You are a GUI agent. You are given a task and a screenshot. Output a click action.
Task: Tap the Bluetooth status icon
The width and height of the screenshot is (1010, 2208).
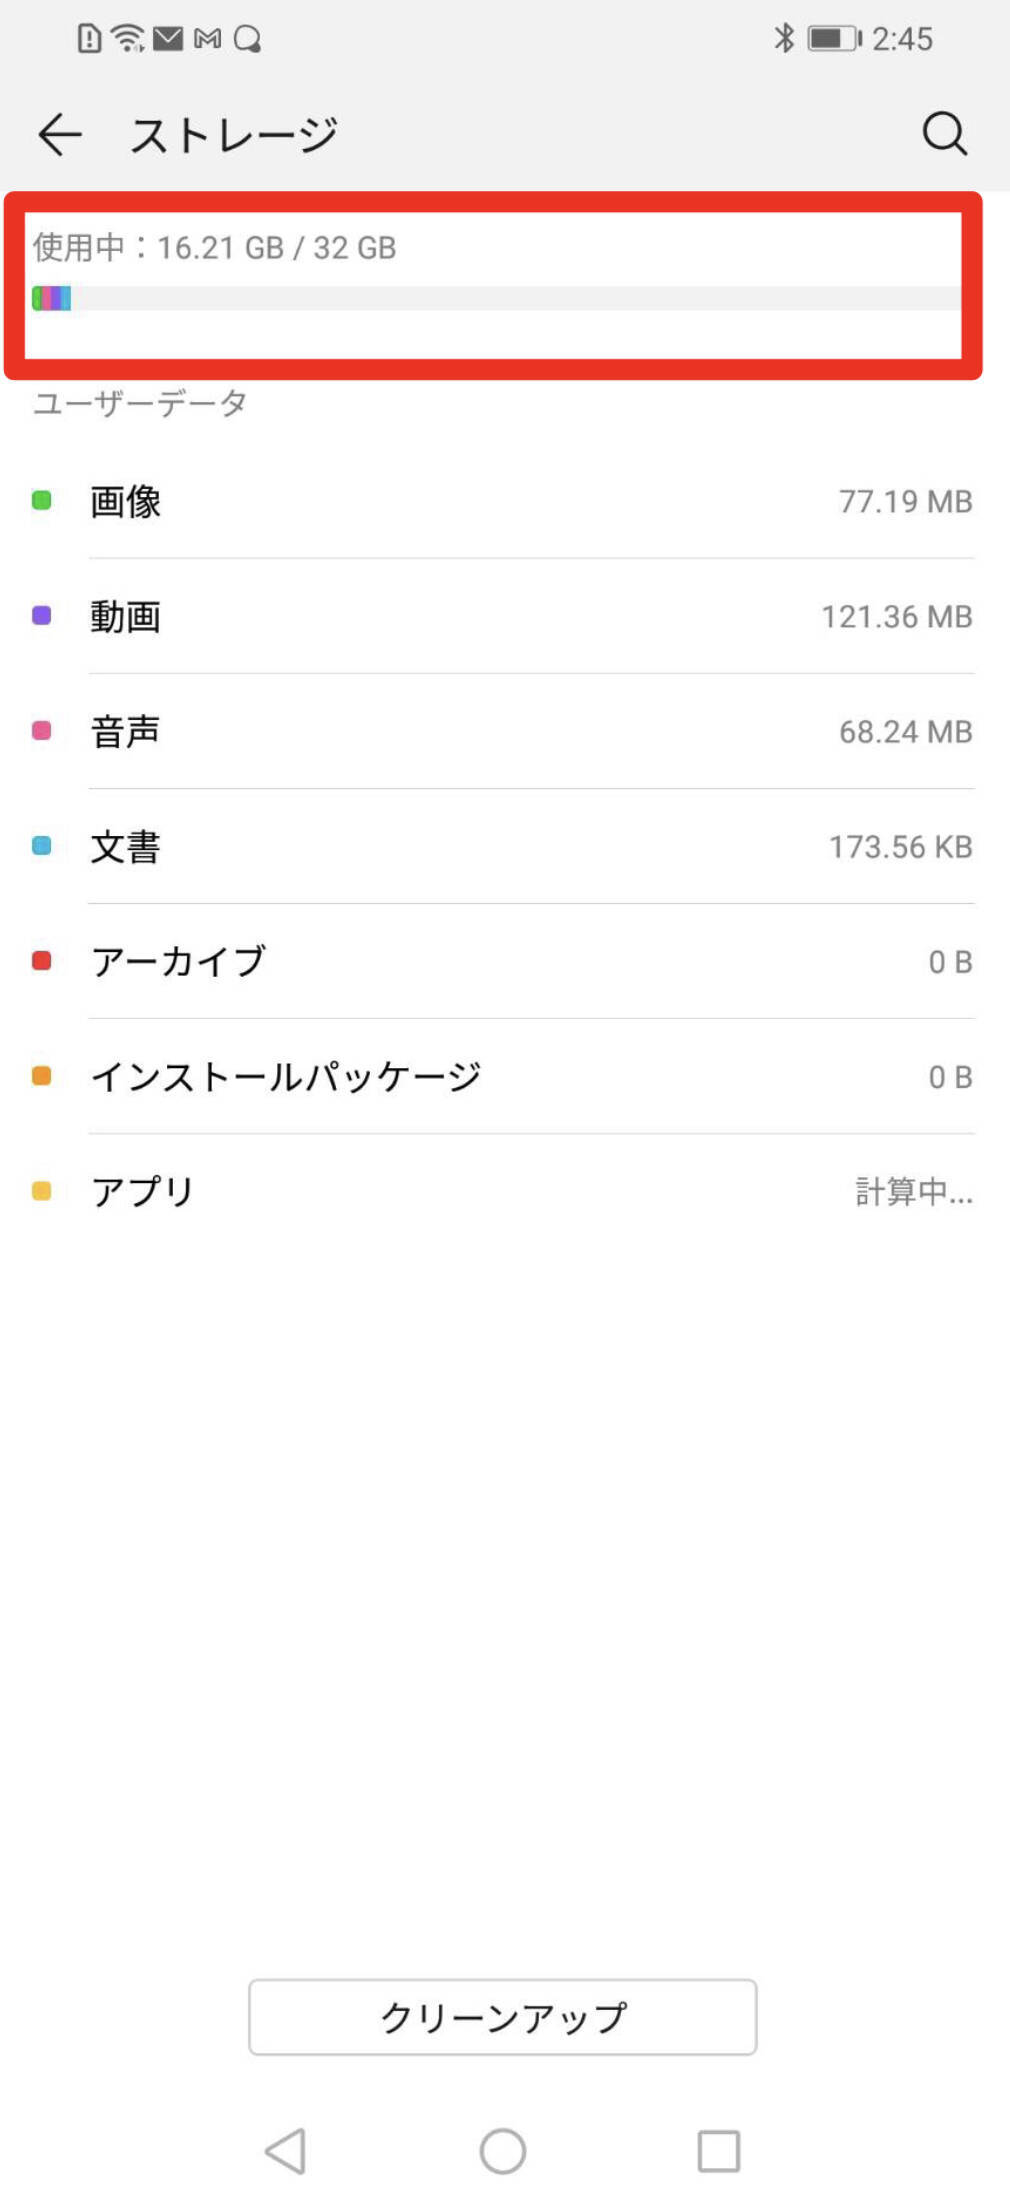(x=784, y=38)
